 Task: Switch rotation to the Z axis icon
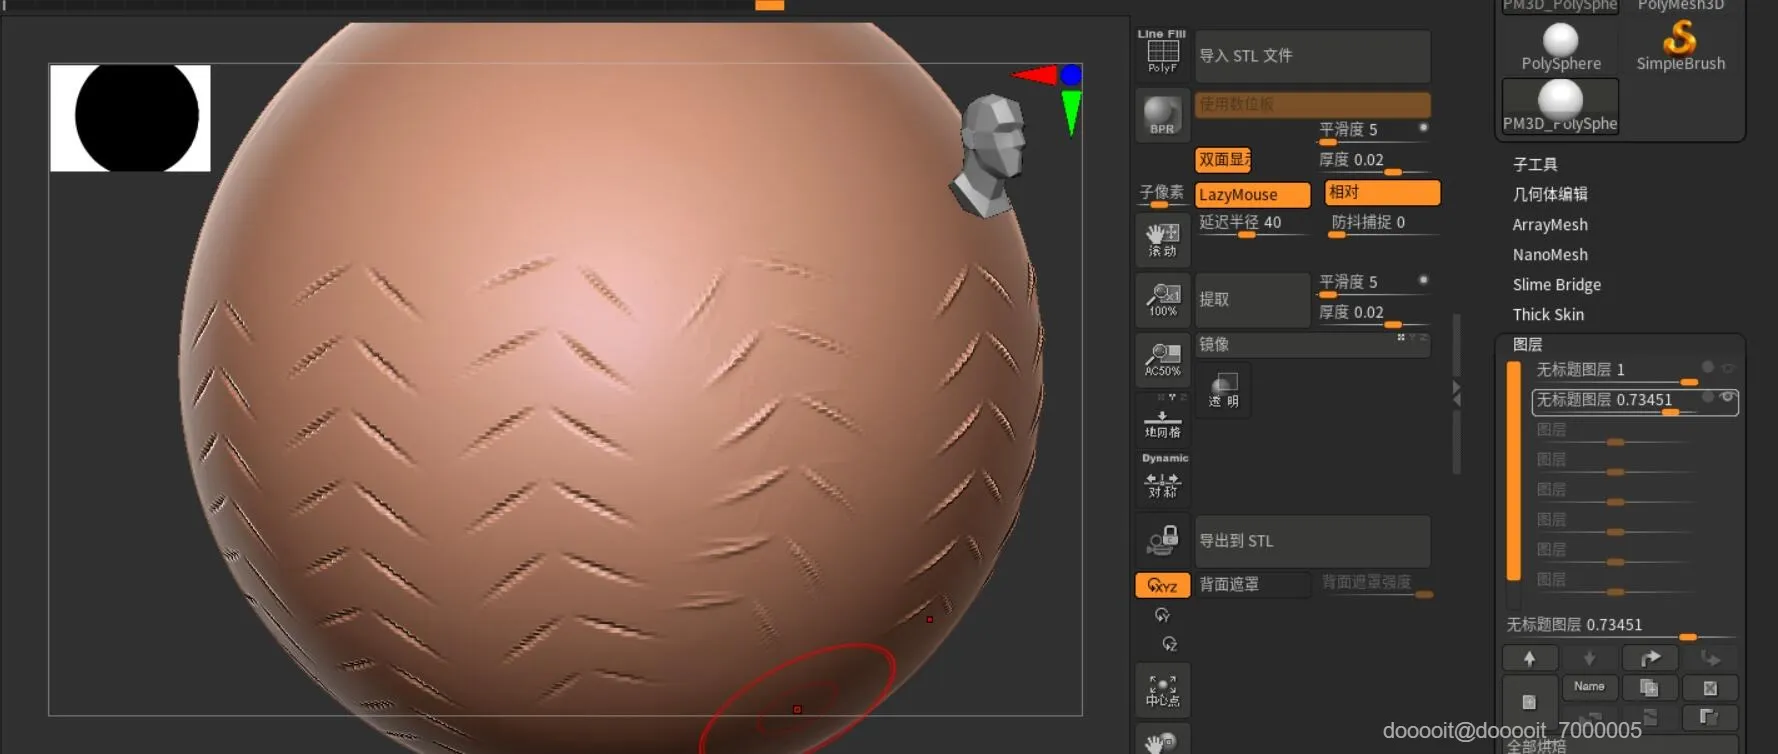tap(1169, 644)
